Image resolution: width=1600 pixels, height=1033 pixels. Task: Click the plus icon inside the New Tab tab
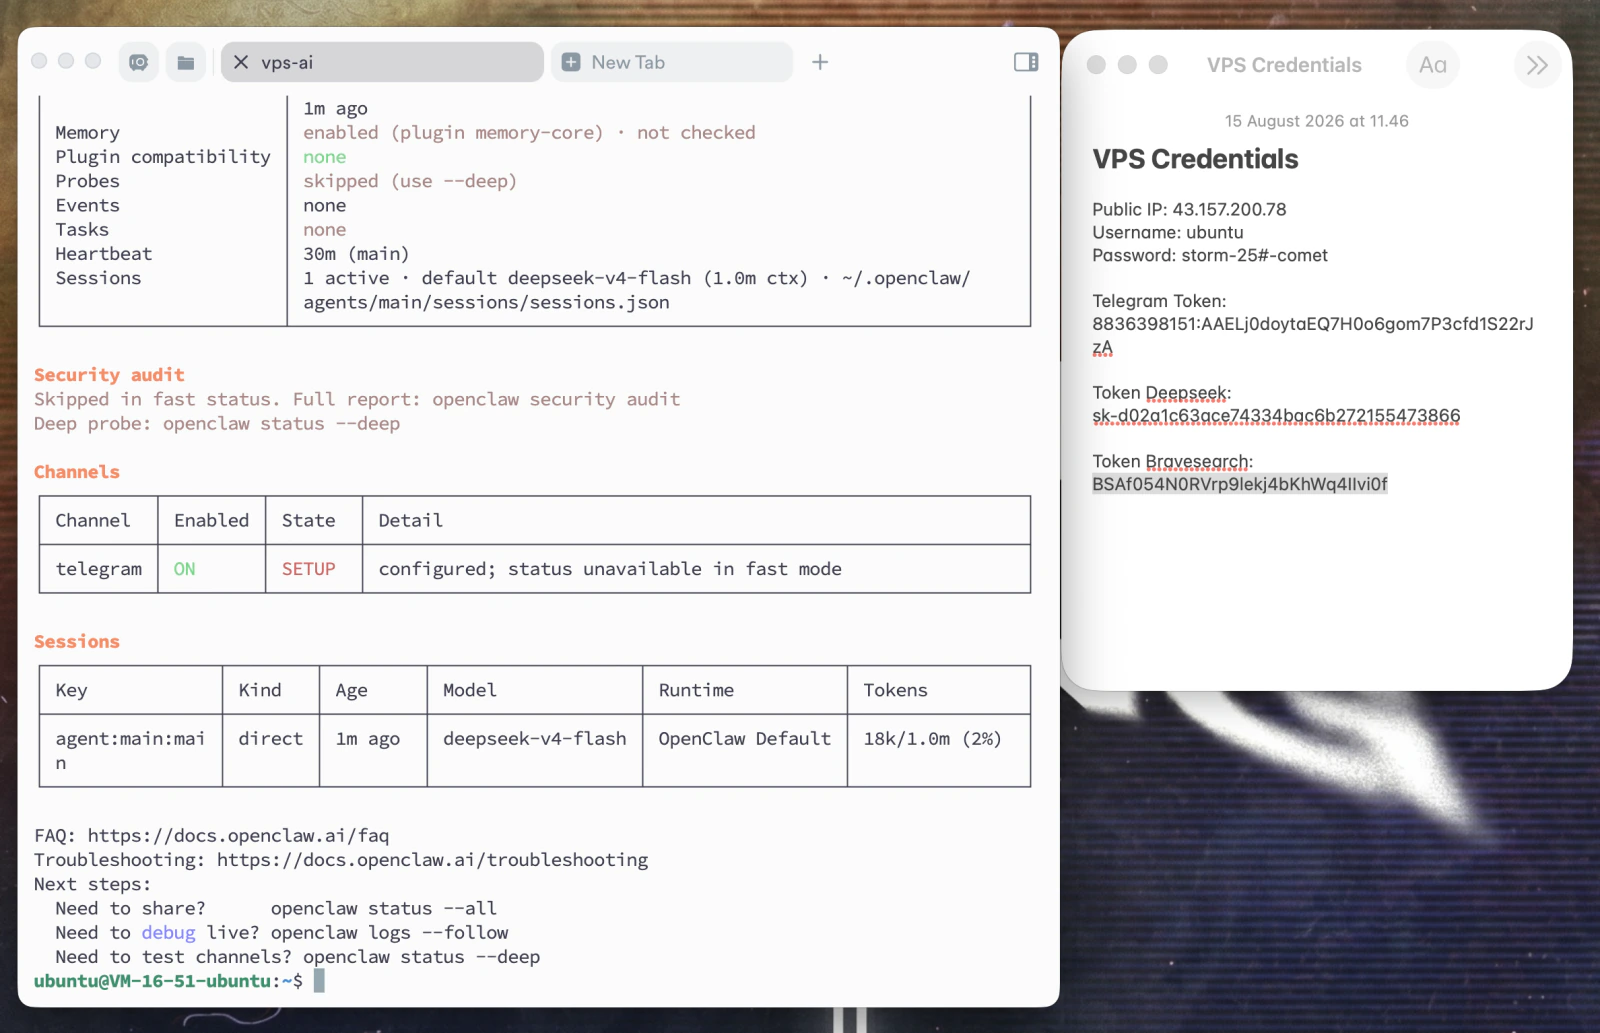[571, 62]
